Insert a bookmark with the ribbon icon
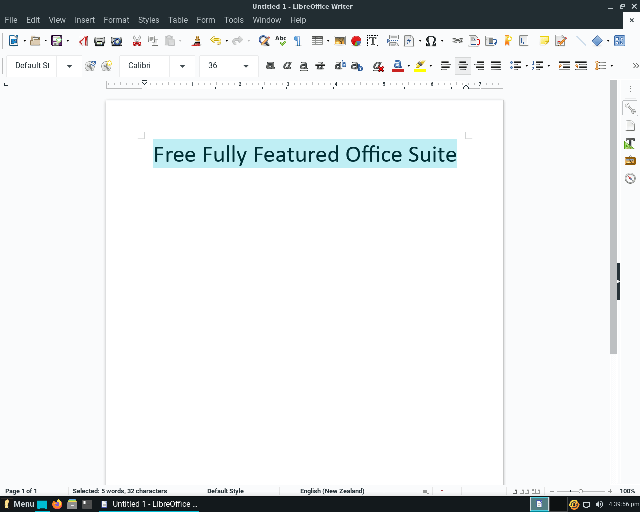 coord(508,41)
